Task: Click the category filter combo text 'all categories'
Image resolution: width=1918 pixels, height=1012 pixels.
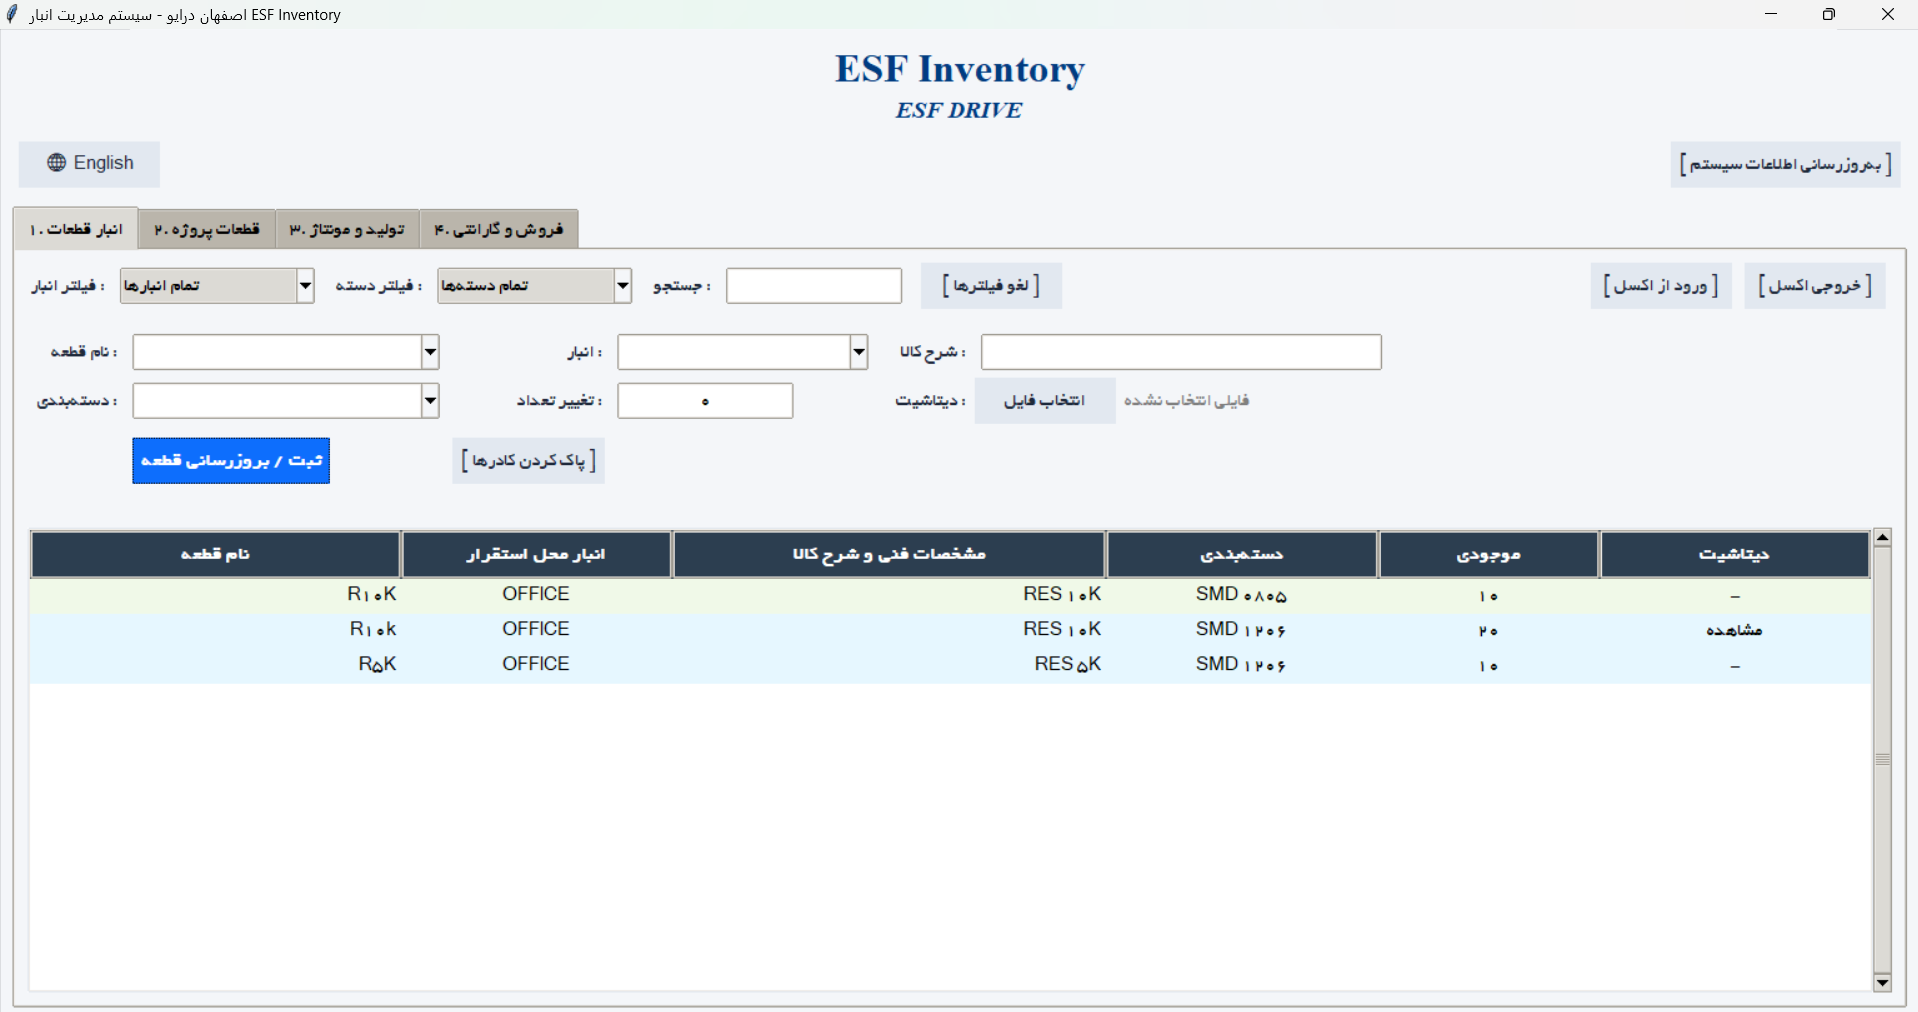Action: [485, 286]
